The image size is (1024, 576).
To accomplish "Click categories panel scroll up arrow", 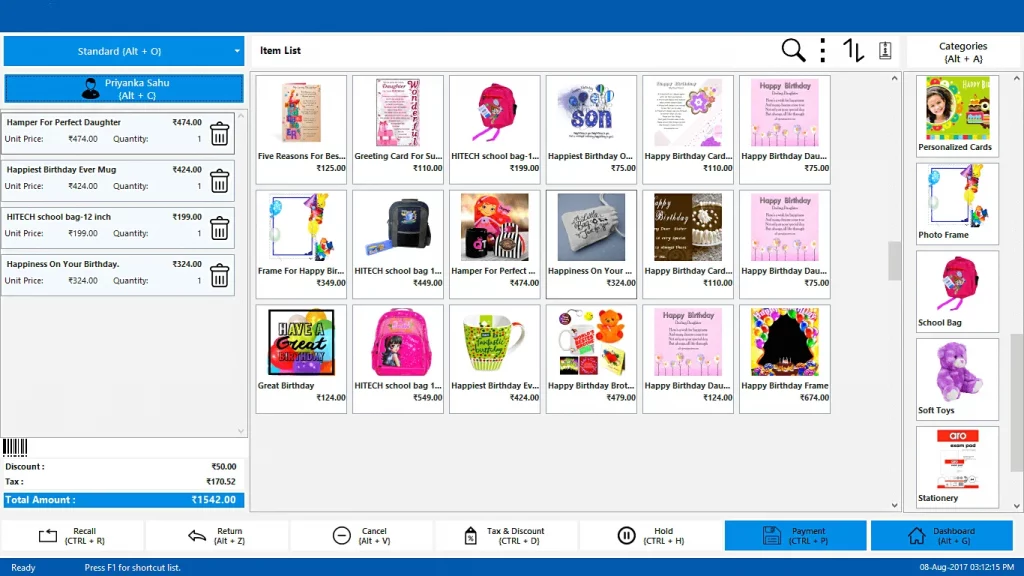I will (1017, 78).
